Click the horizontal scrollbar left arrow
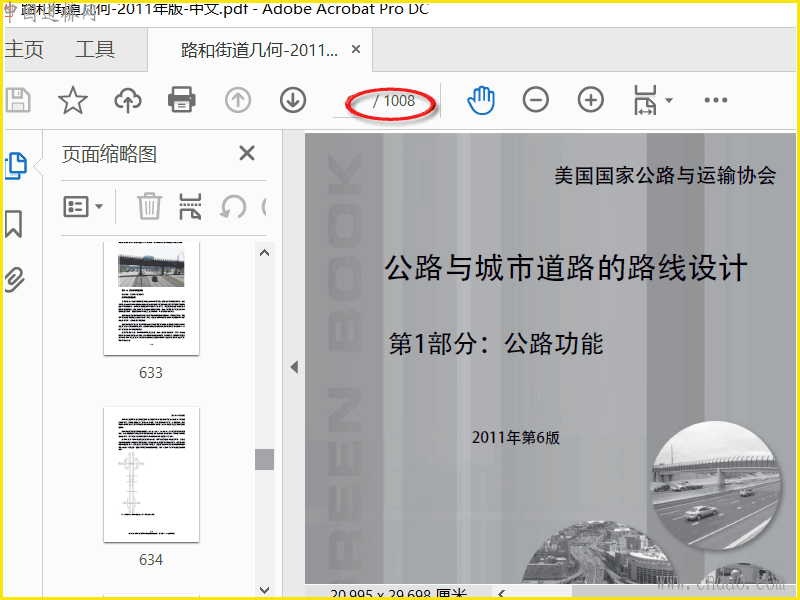The image size is (800, 600). point(502,593)
